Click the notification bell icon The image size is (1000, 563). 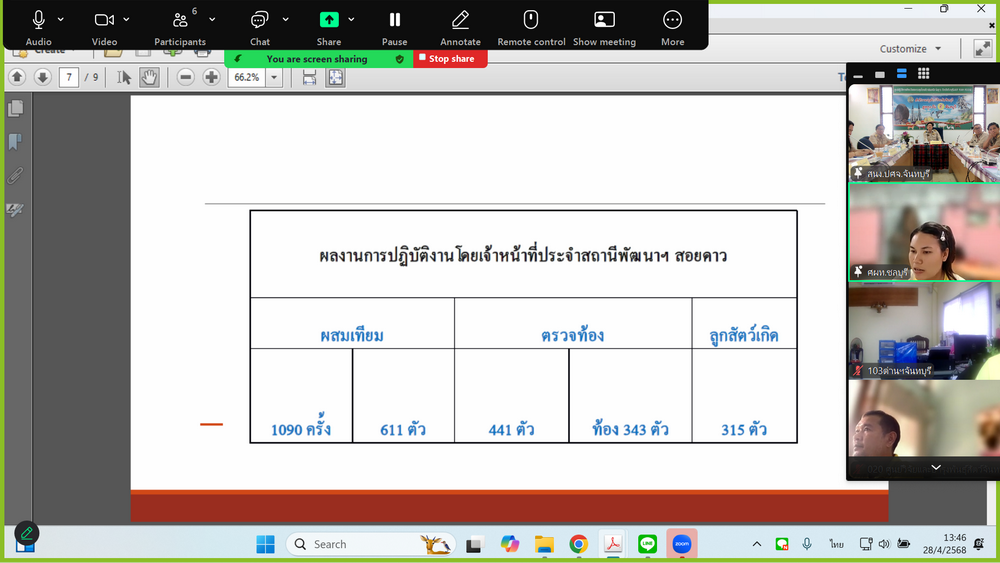(979, 544)
